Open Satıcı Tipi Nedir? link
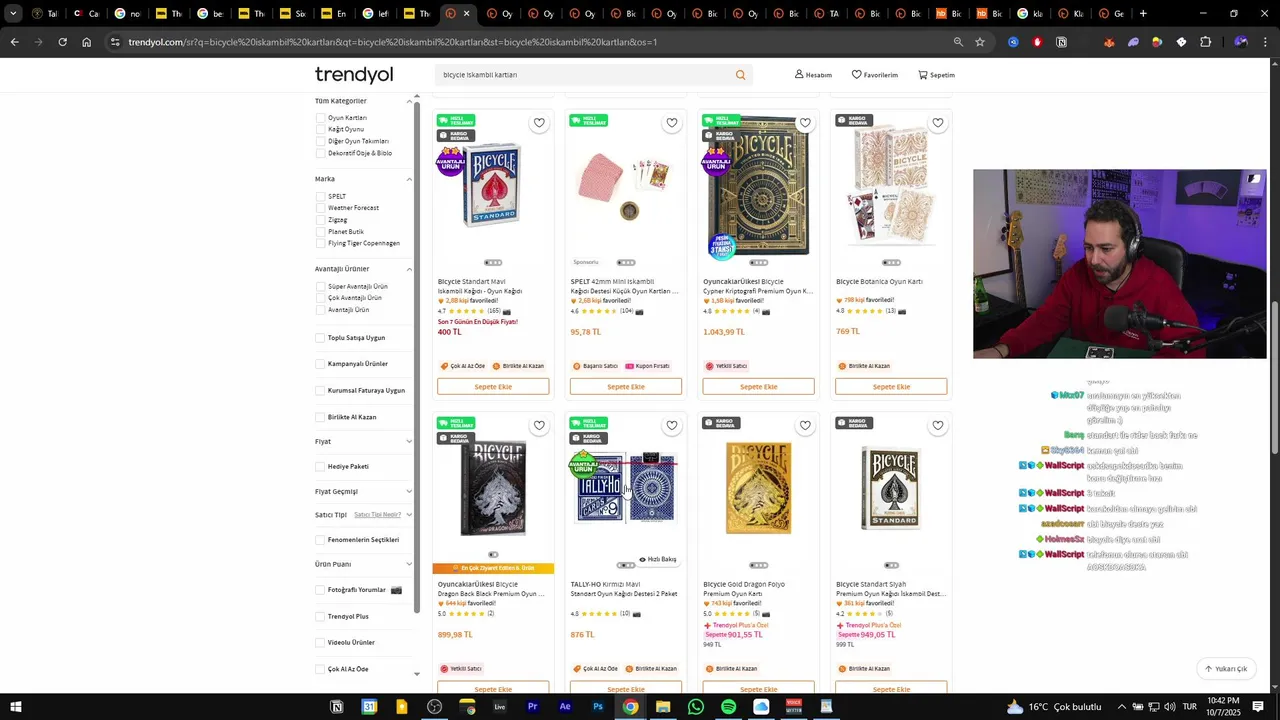Screen dimensions: 1280x720 pos(377,515)
